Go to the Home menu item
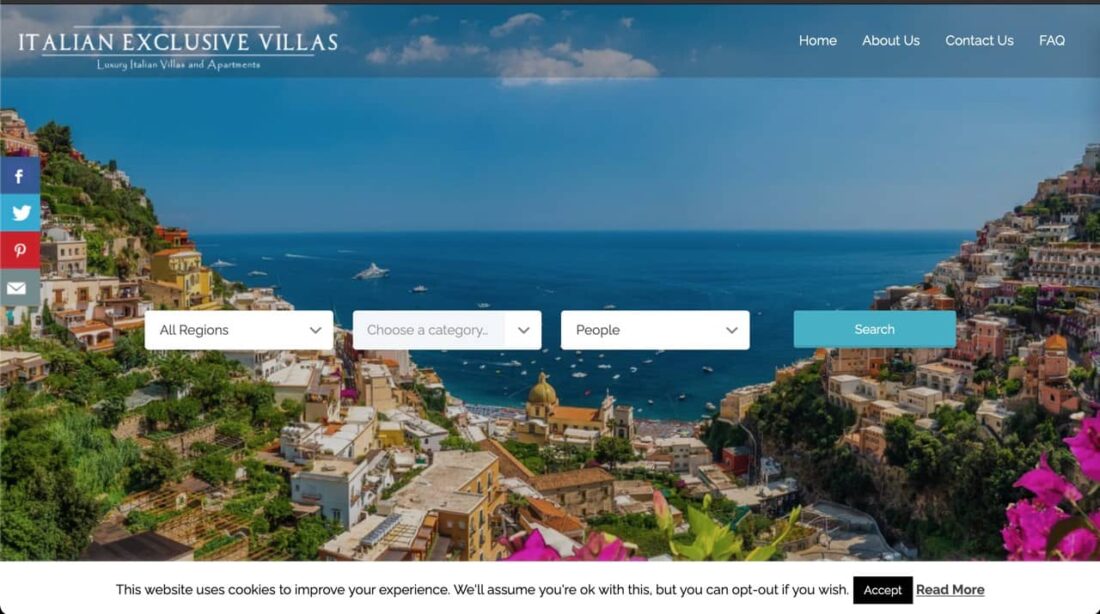The width and height of the screenshot is (1100, 614). click(x=817, y=41)
